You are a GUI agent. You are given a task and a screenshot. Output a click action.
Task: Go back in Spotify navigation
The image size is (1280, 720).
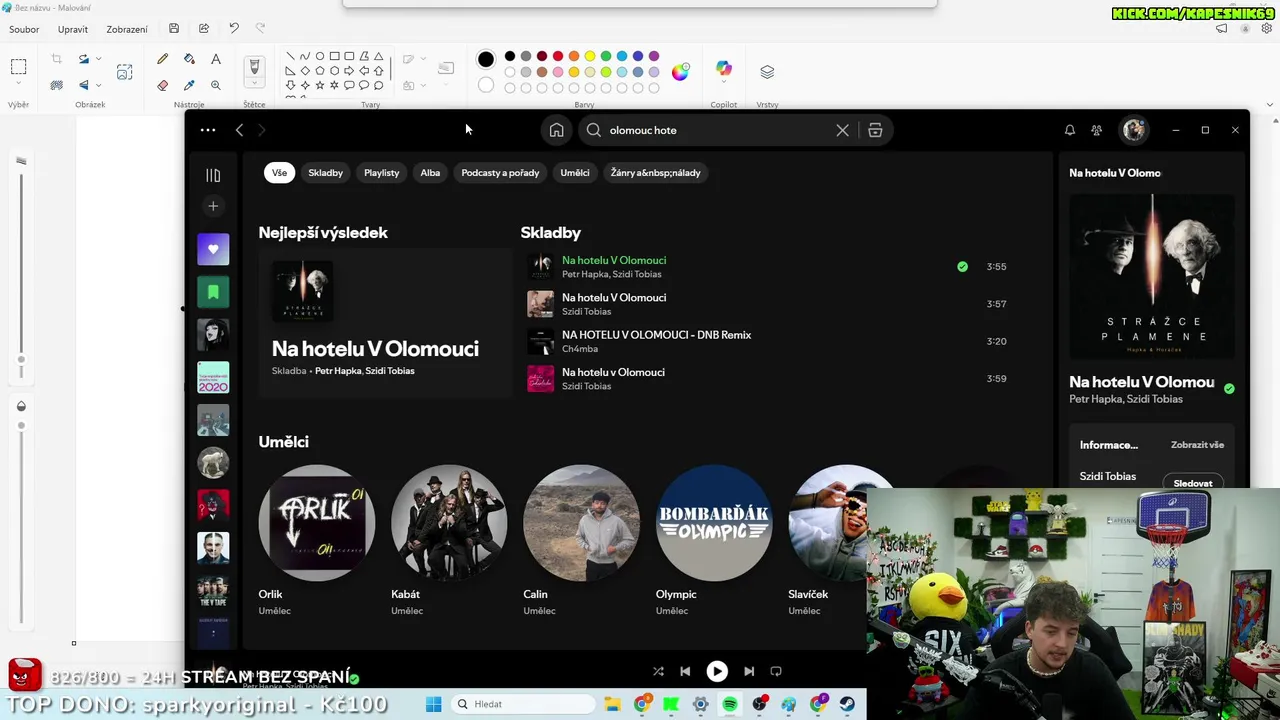pyautogui.click(x=239, y=130)
